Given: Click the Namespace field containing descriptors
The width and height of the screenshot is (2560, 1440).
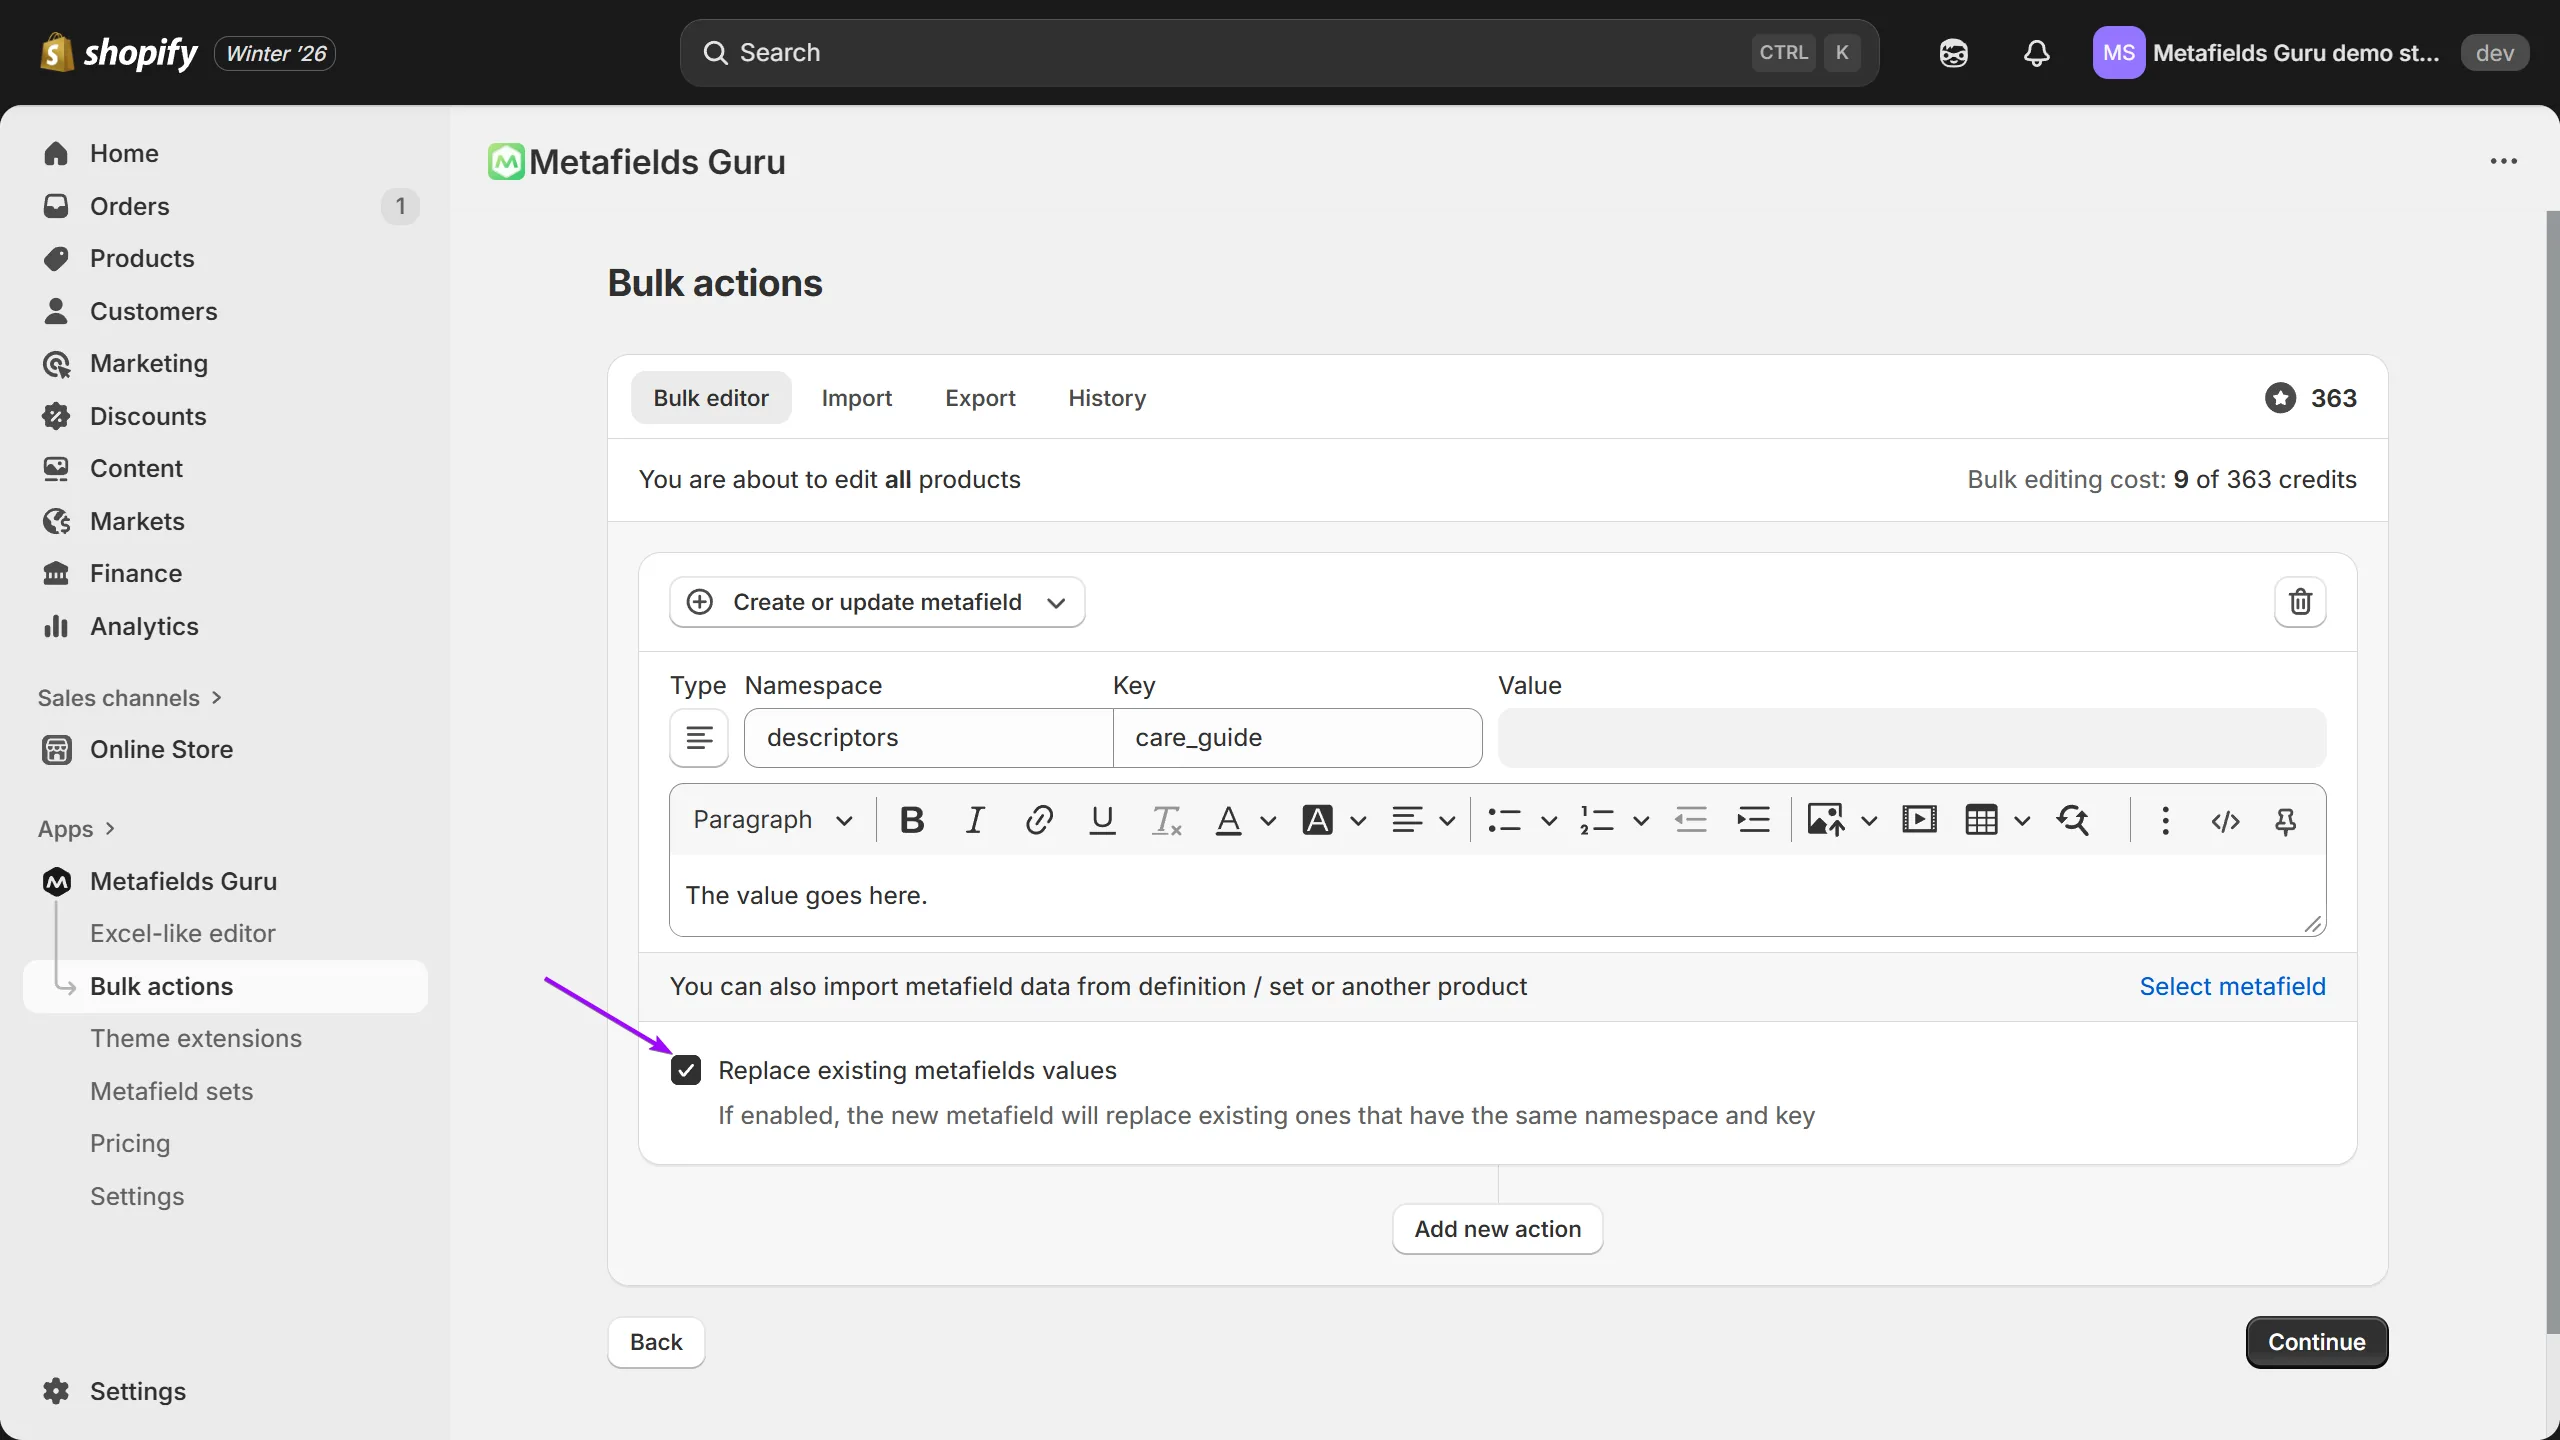Looking at the screenshot, I should (x=929, y=738).
